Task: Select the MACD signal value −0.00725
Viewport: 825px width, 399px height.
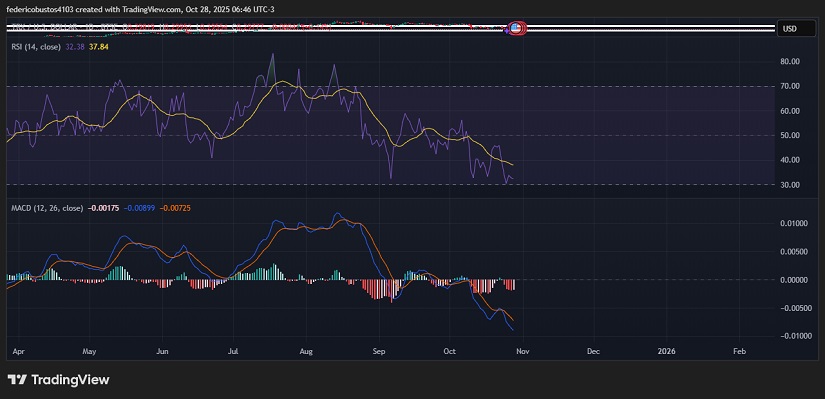Action: click(x=175, y=208)
